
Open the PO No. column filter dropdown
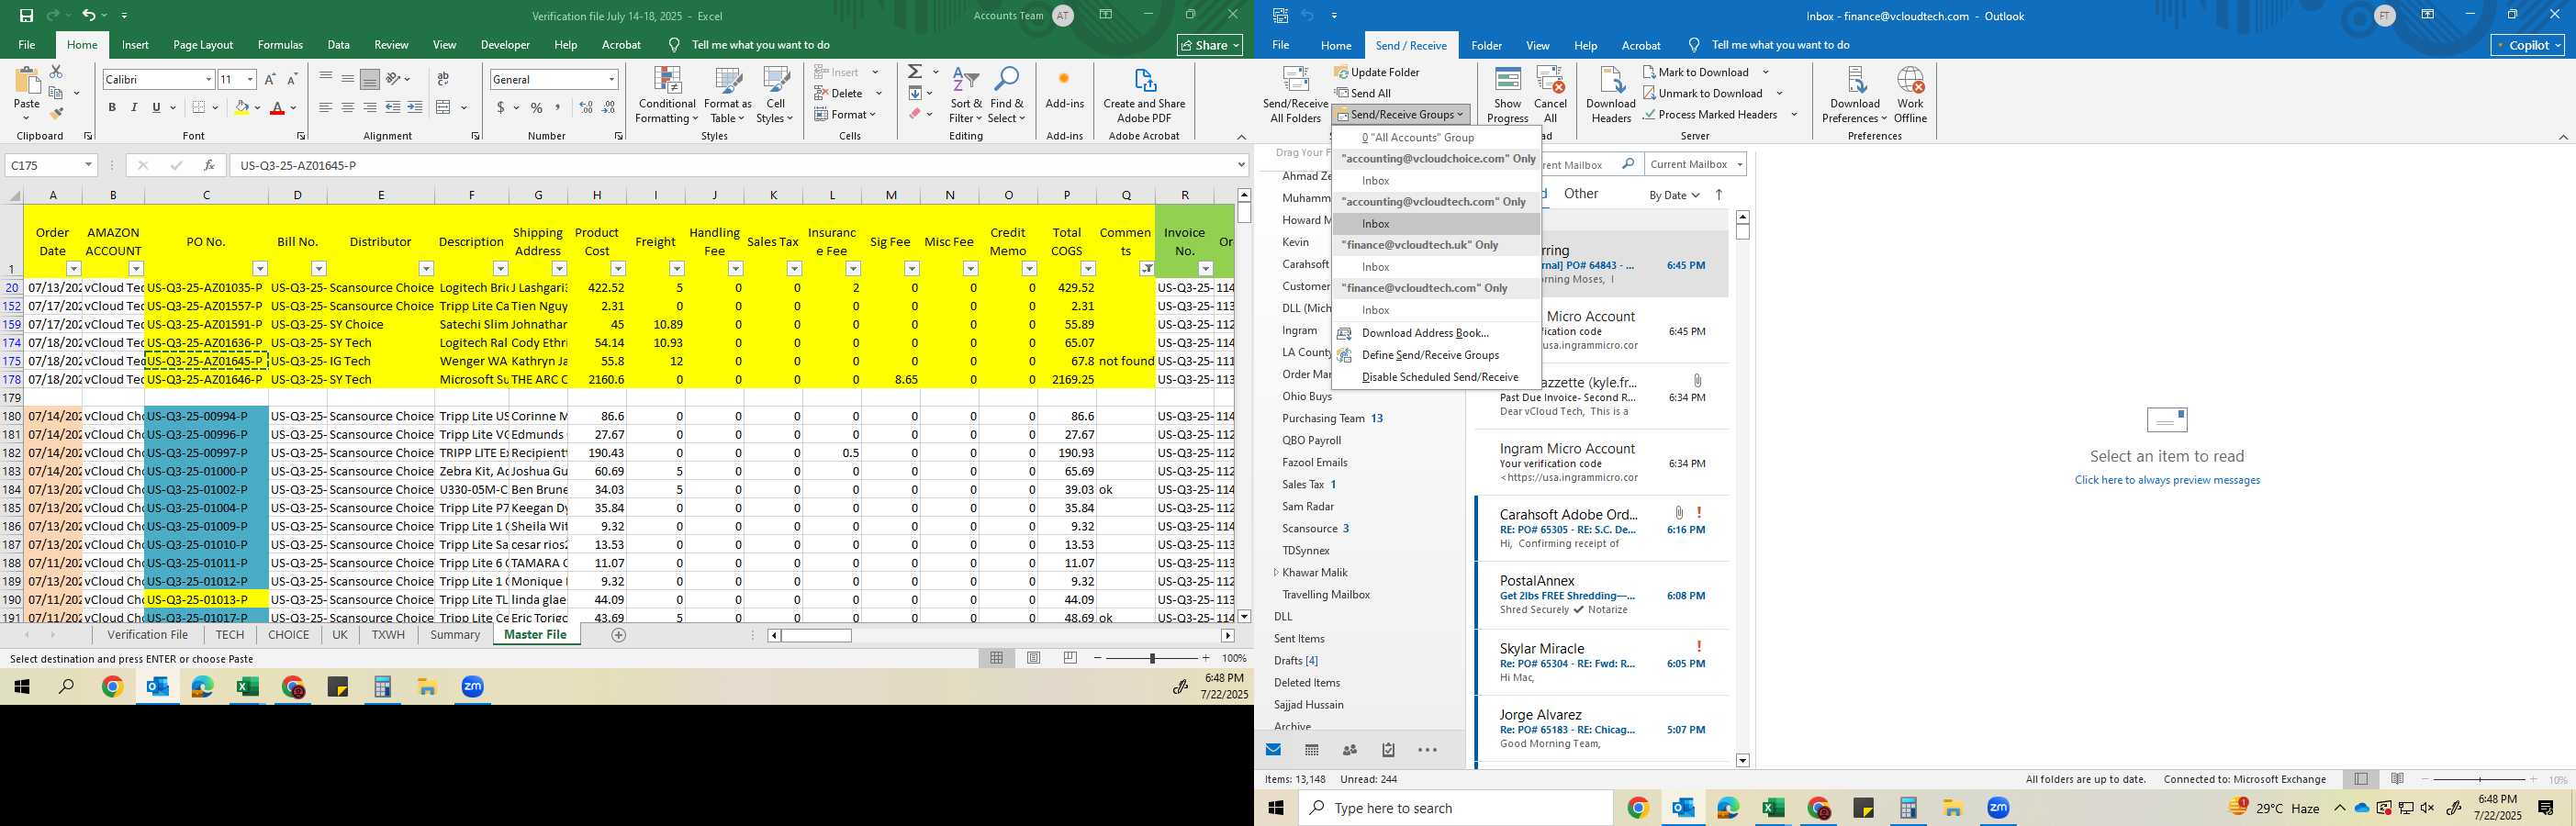pyautogui.click(x=260, y=268)
